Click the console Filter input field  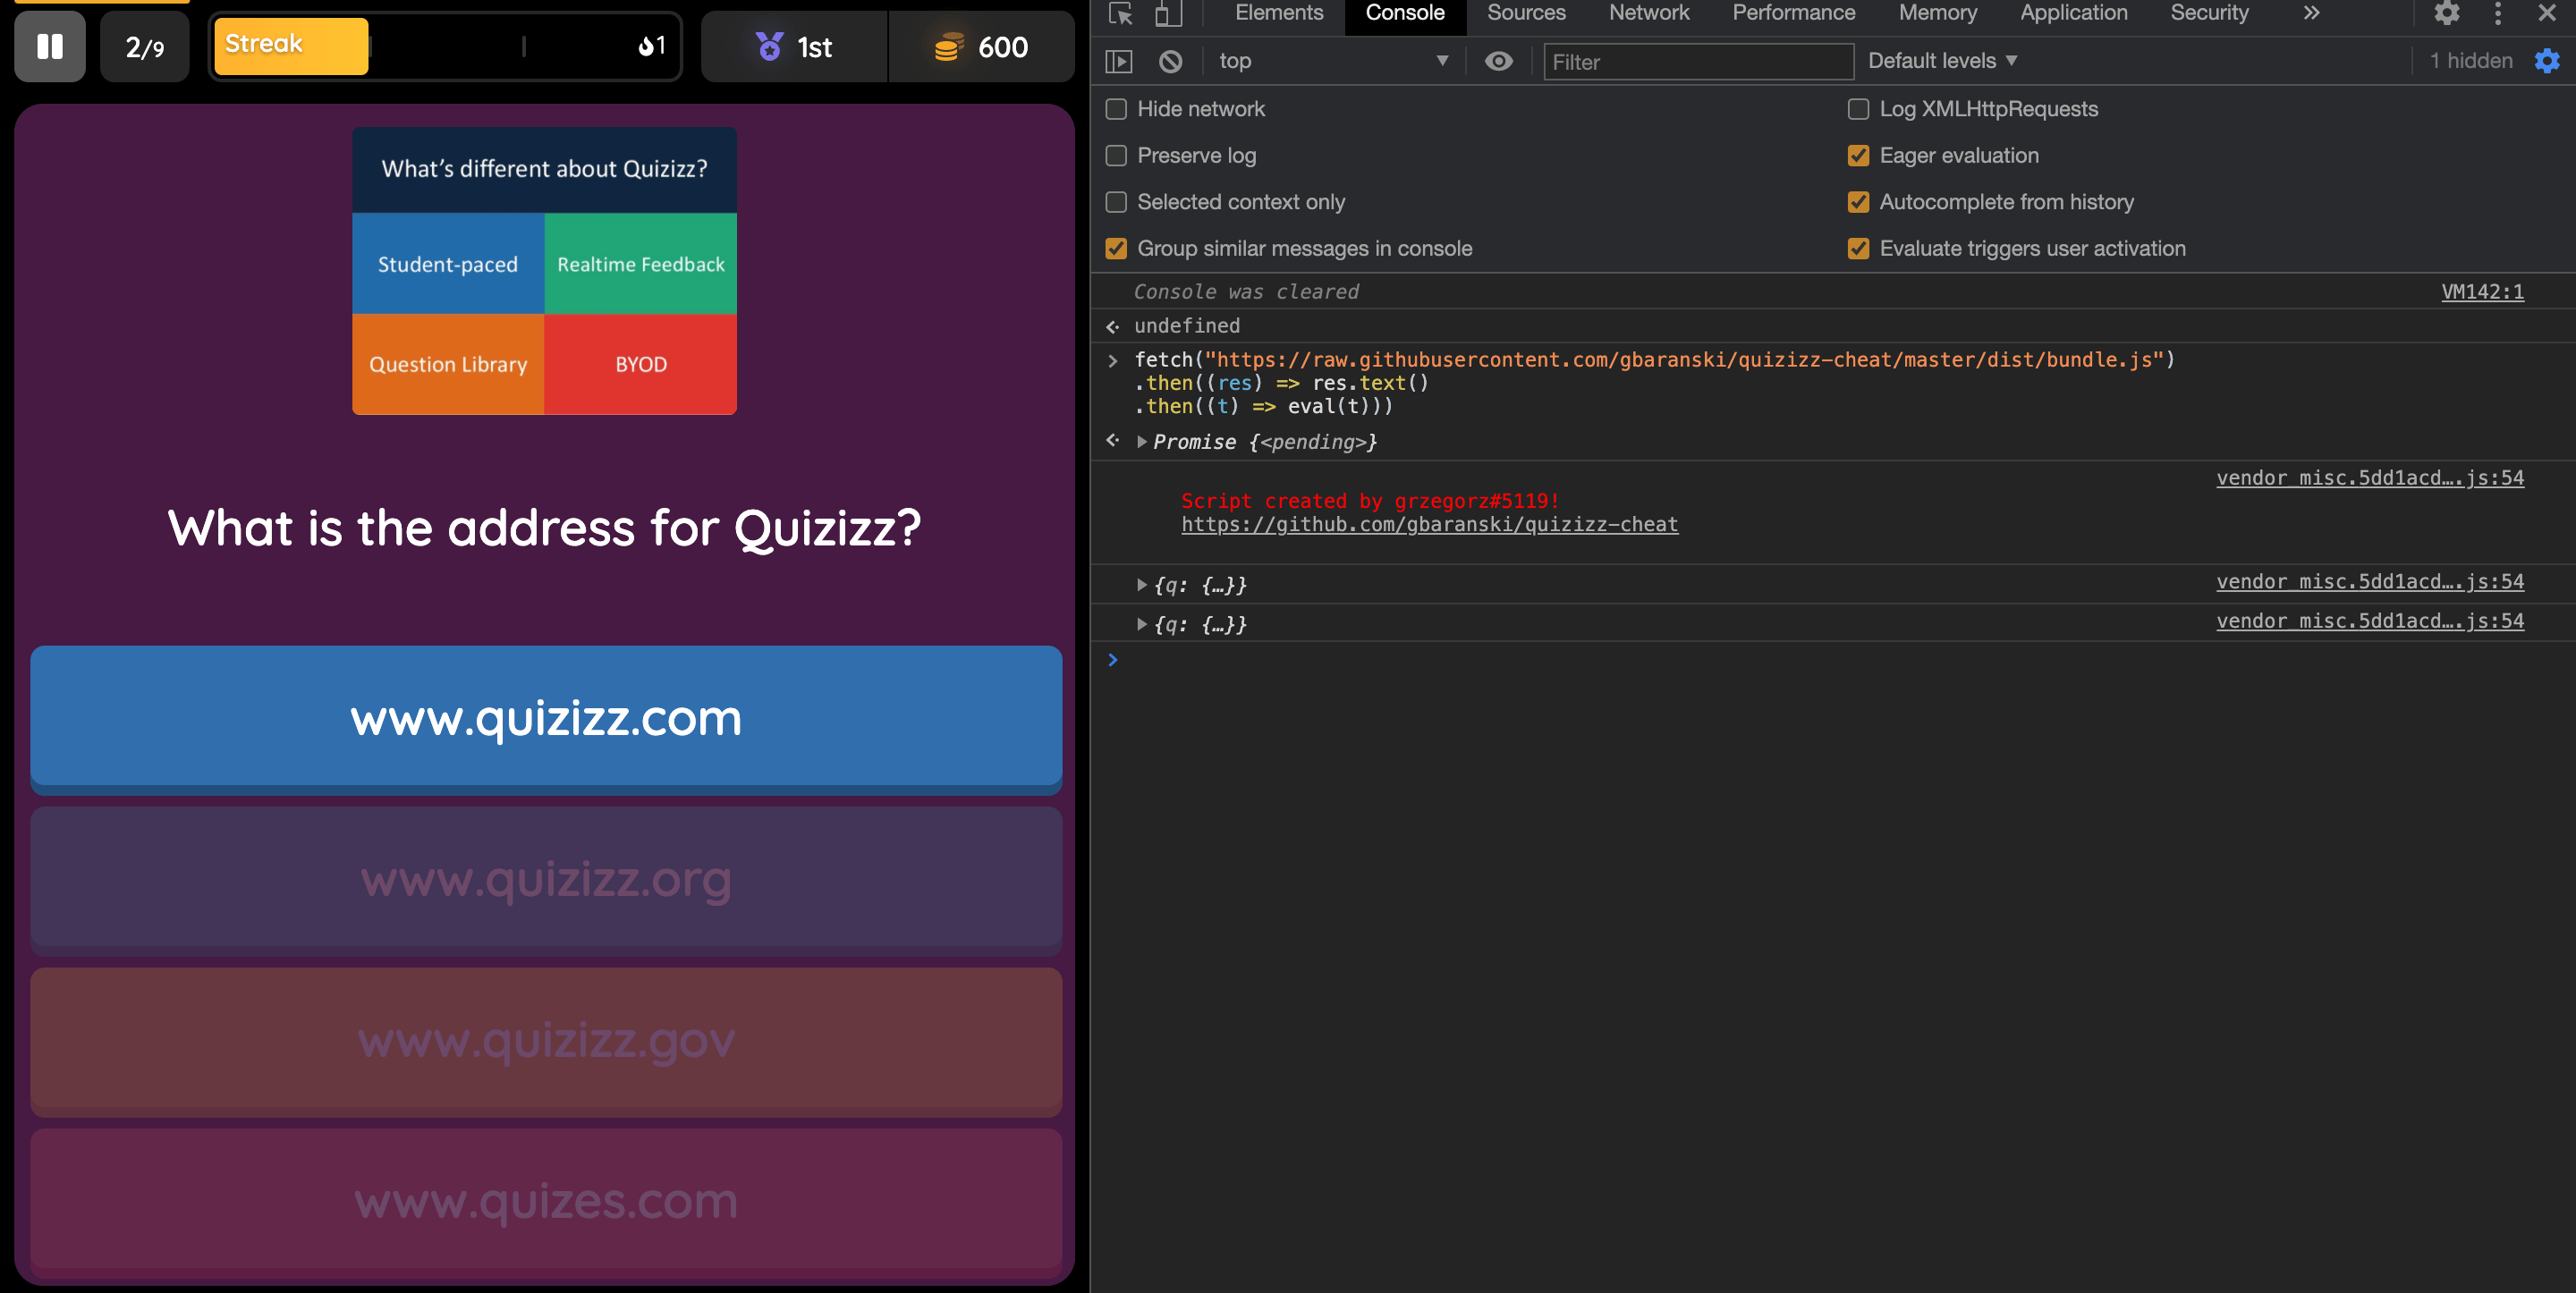[x=1697, y=62]
